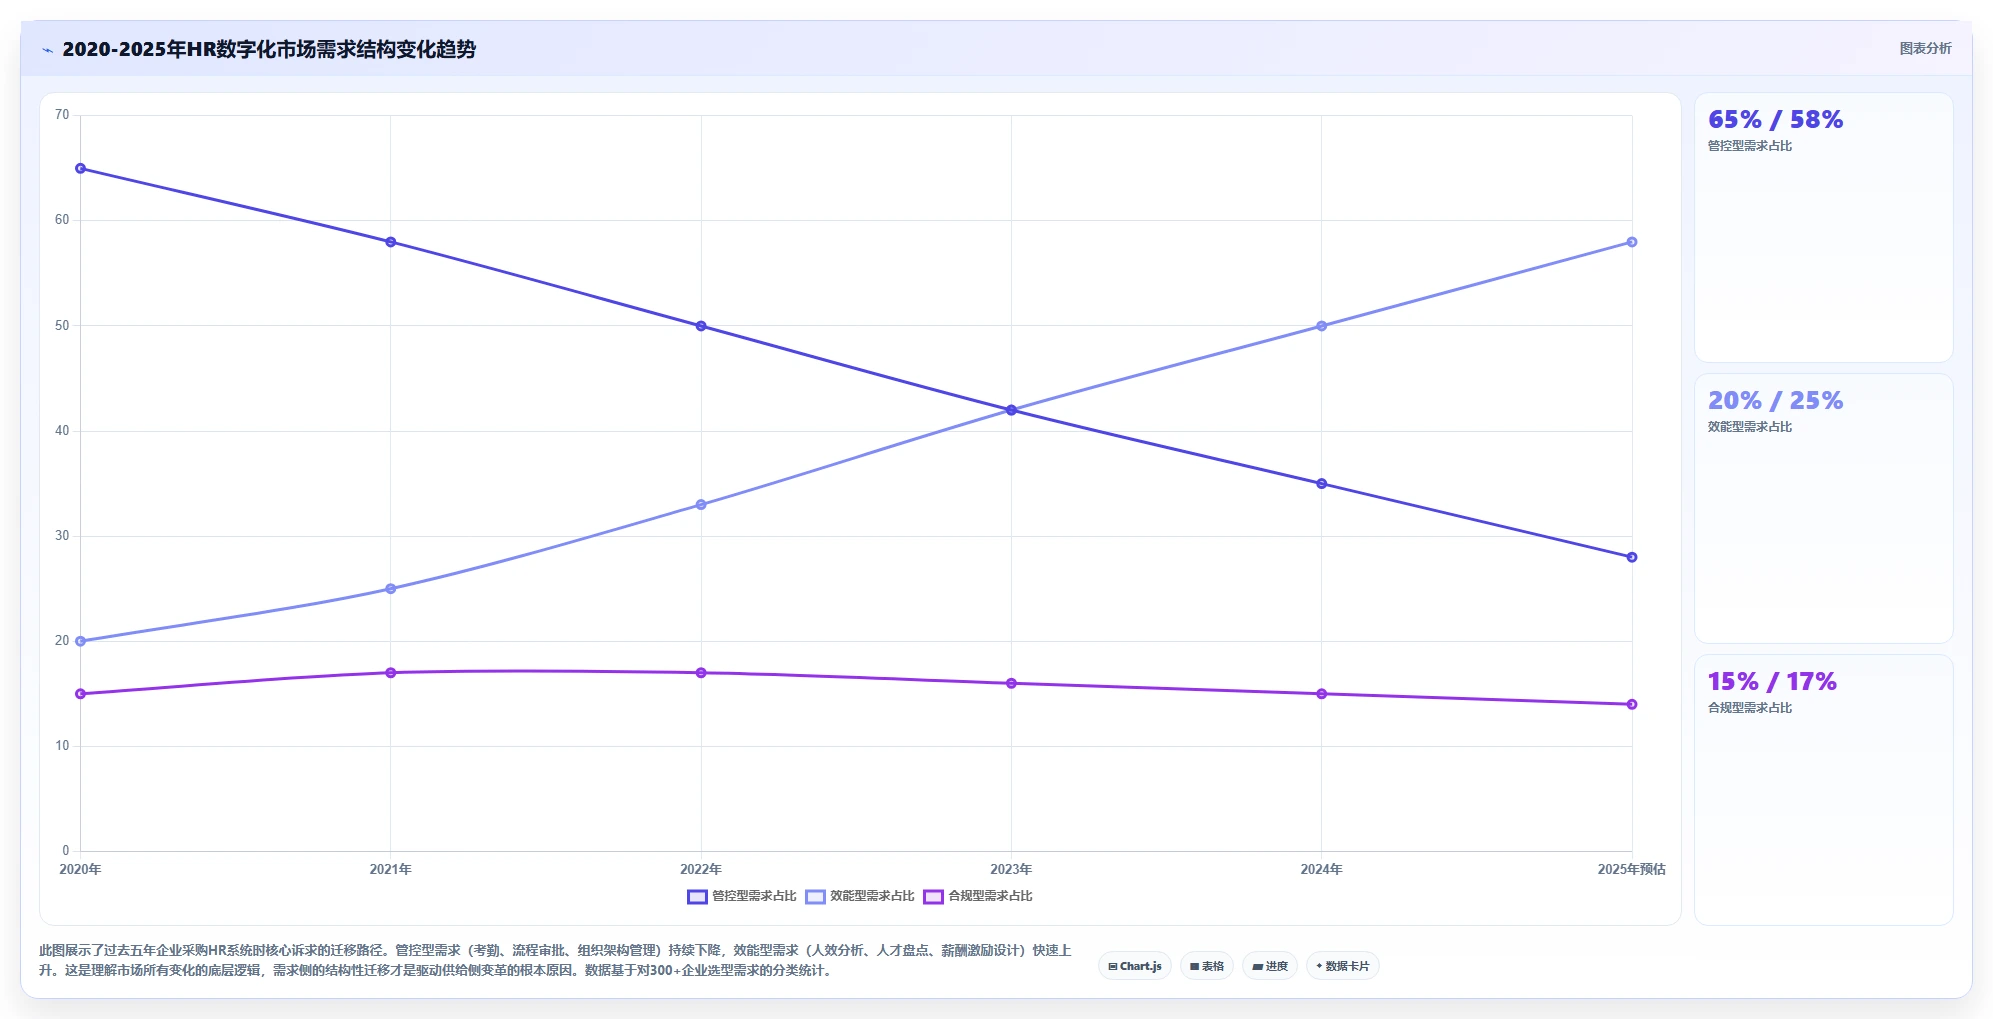Click the 2023年 axis label
This screenshot has height=1019, width=1993.
[x=1011, y=869]
